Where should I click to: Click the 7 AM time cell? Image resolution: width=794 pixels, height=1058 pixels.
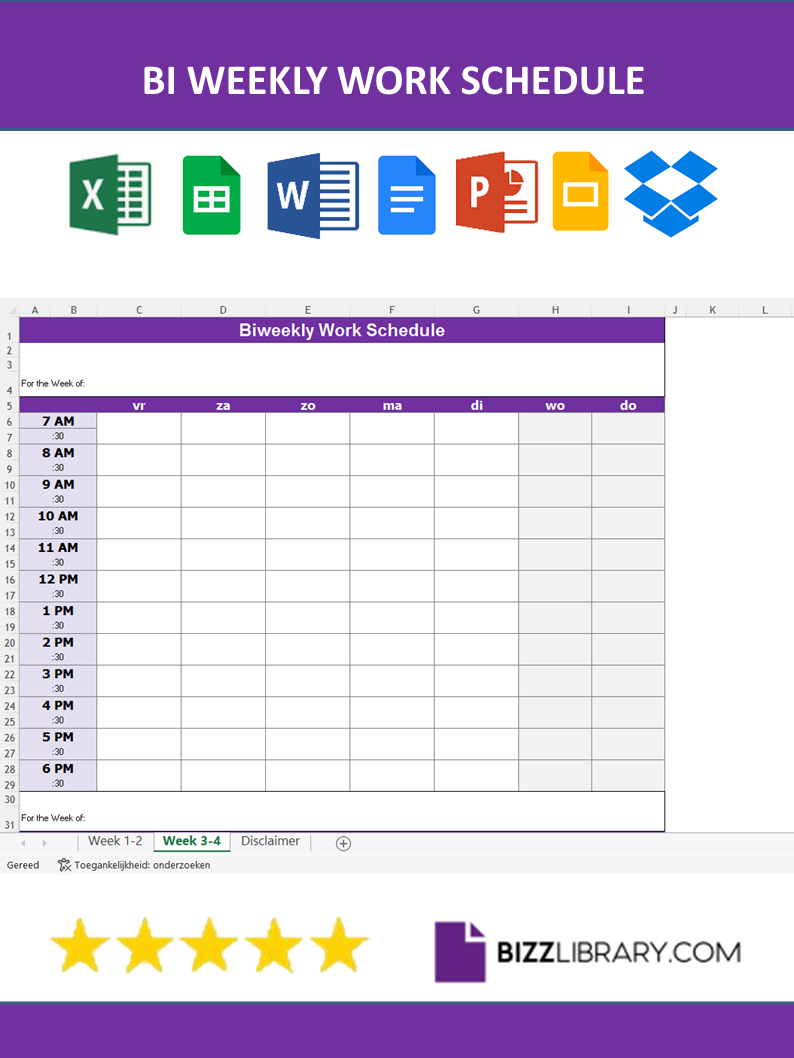[58, 421]
